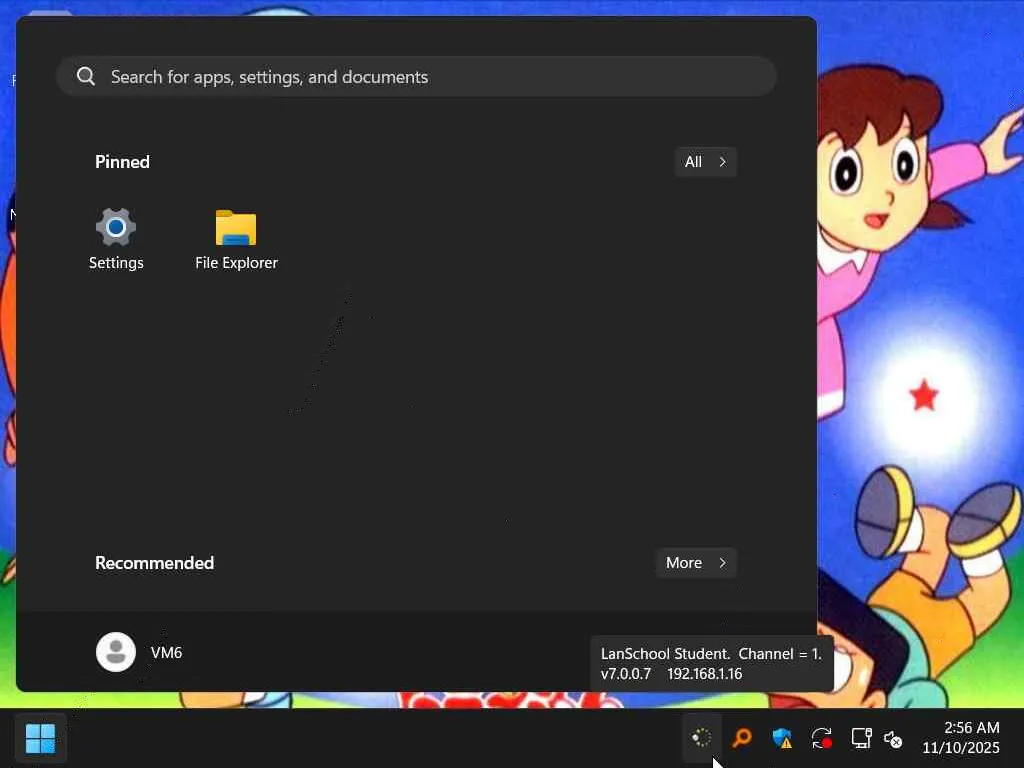Screen dimensions: 1024x768
Task: Open Windows Security shield warning icon
Action: point(782,738)
